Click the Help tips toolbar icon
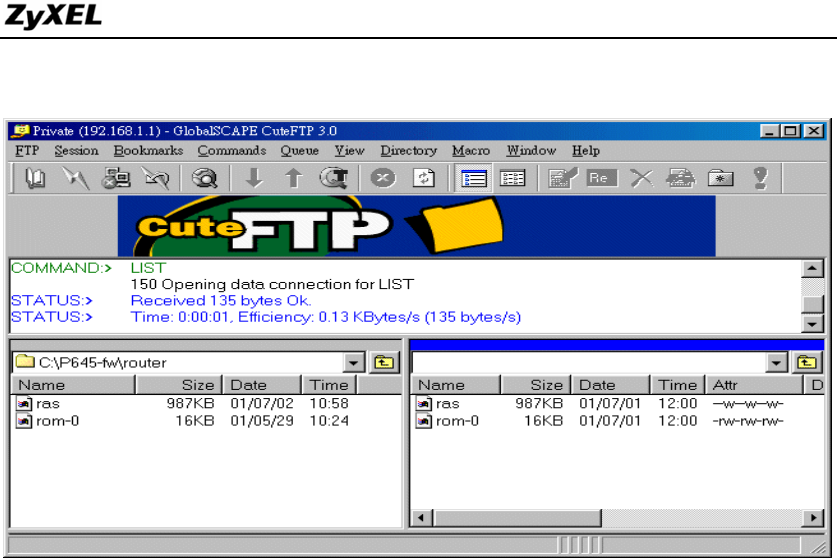The width and height of the screenshot is (837, 558). pos(760,178)
